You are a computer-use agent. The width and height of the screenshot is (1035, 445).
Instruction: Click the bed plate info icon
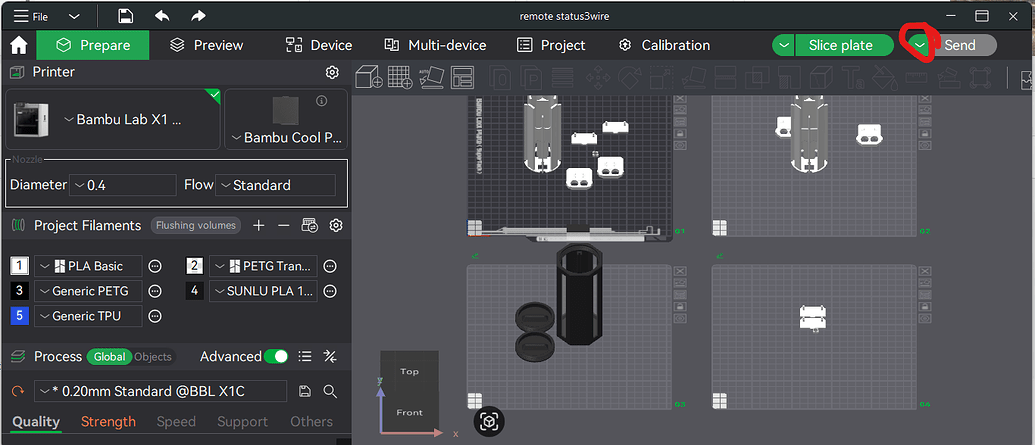pyautogui.click(x=321, y=101)
